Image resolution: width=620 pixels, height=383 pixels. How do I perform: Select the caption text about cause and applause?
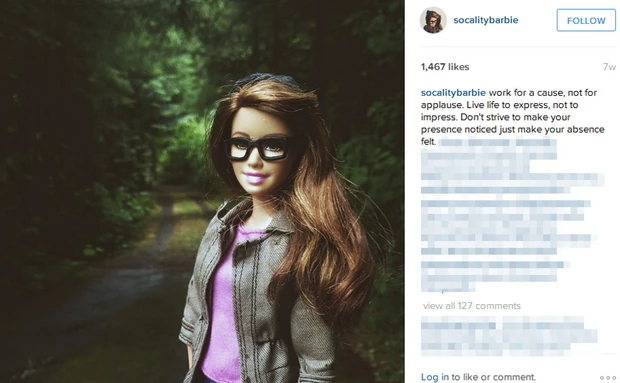coord(512,117)
